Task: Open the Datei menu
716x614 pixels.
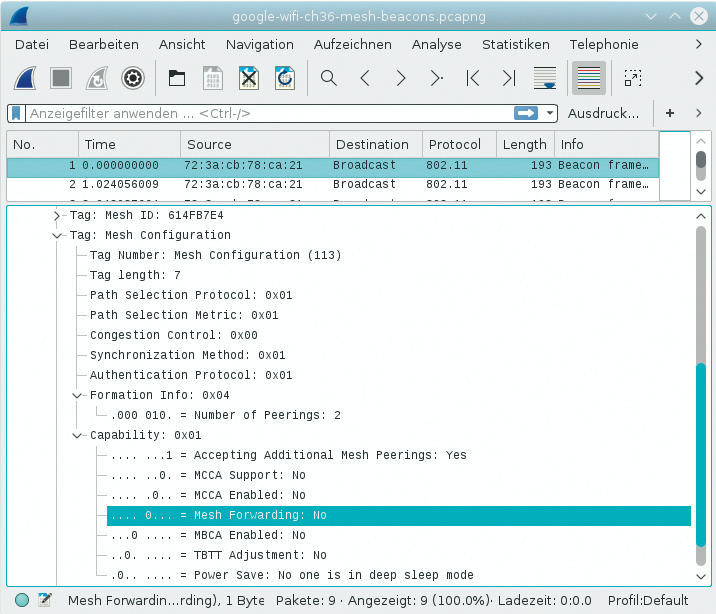Action: 32,44
